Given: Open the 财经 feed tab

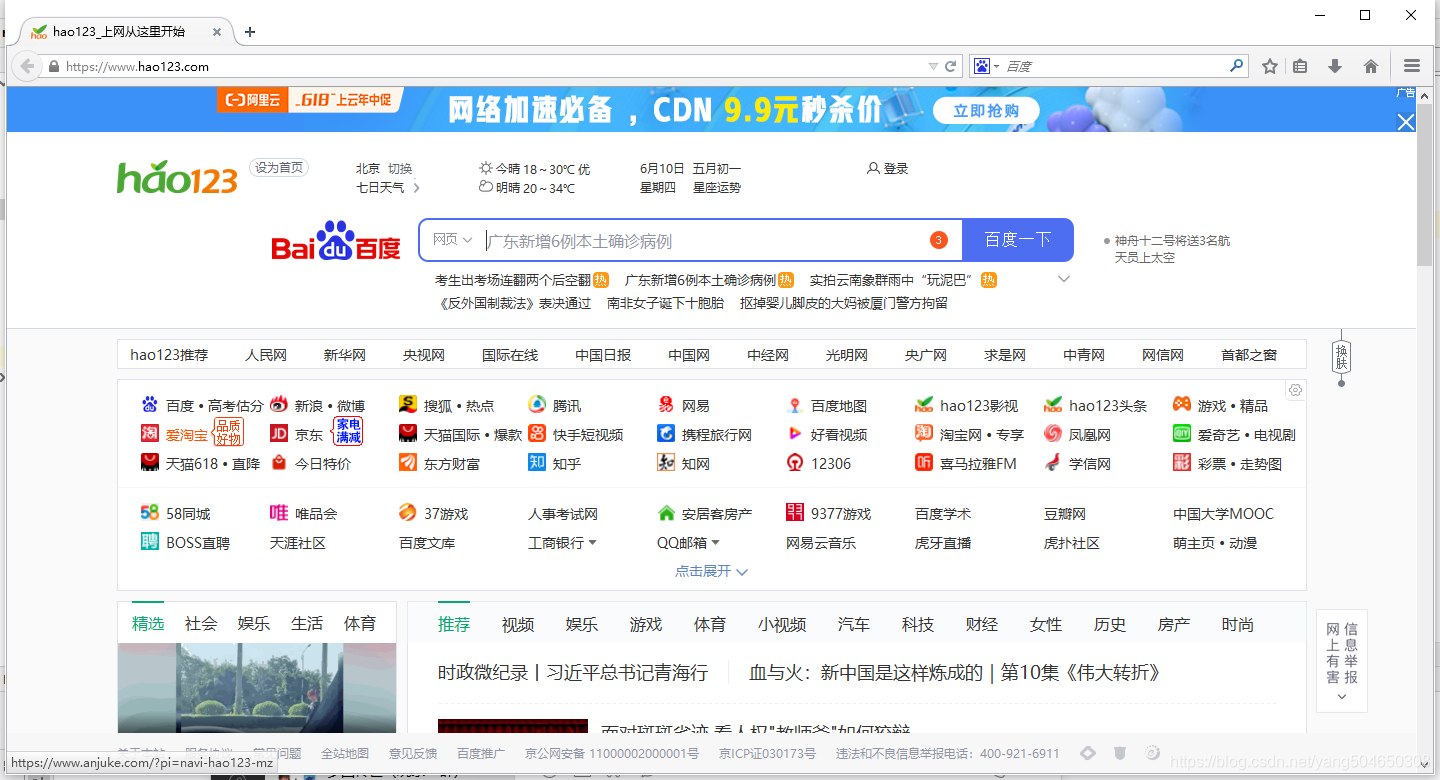Looking at the screenshot, I should [x=982, y=624].
